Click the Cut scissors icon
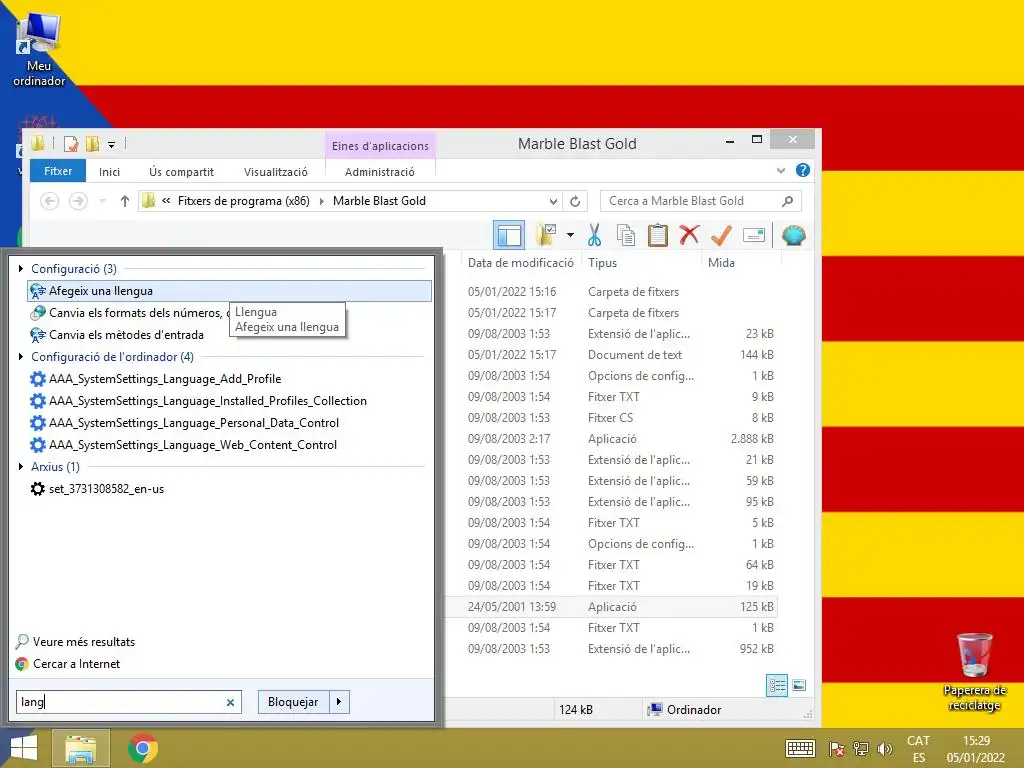This screenshot has width=1024, height=768. click(x=594, y=235)
